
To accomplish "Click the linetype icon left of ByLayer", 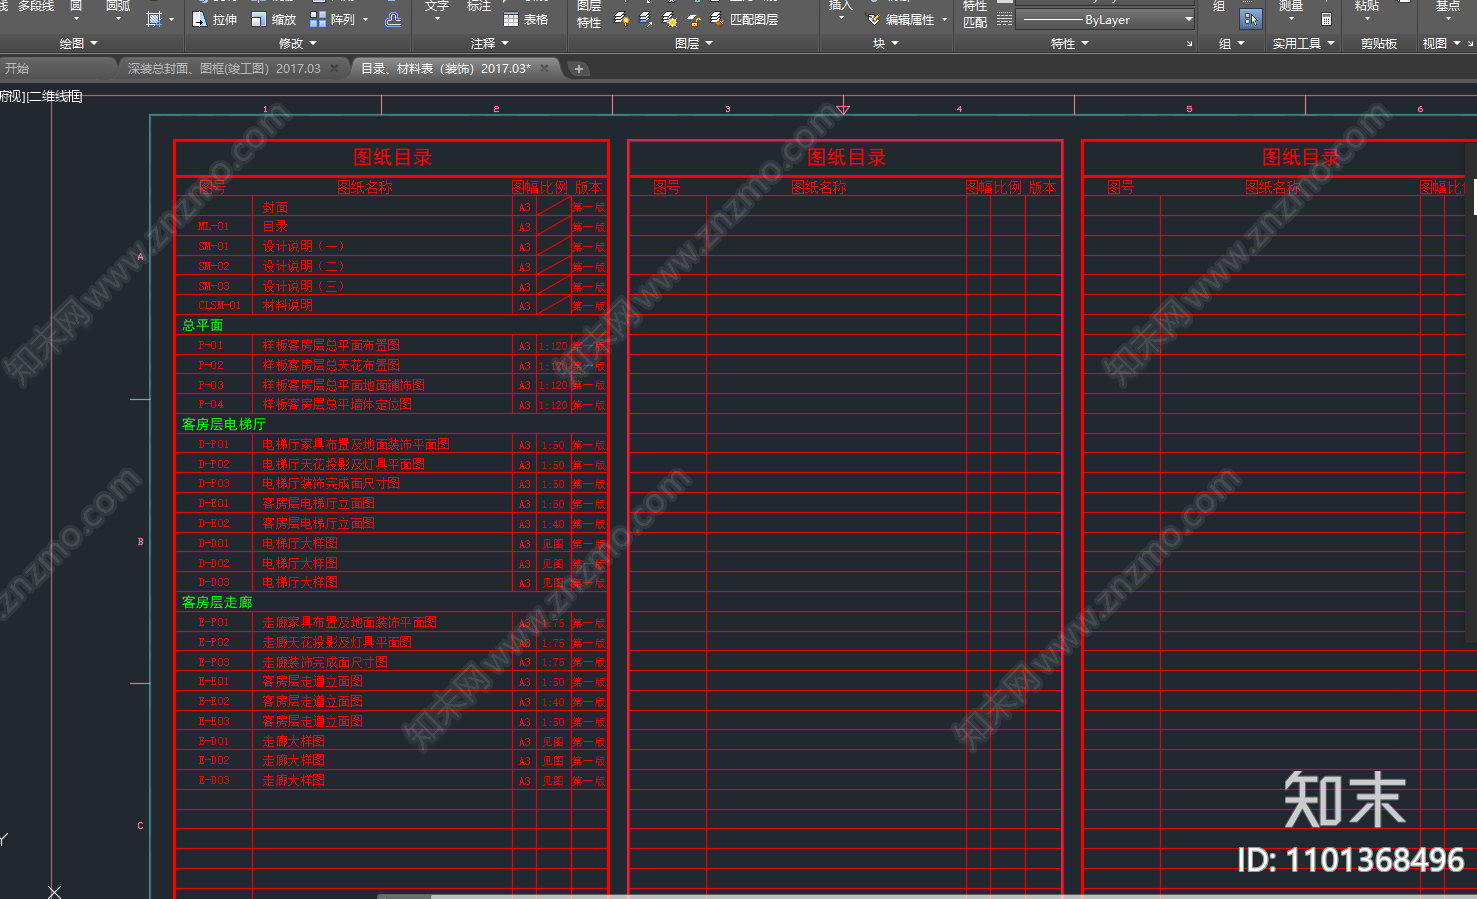I will [1005, 19].
